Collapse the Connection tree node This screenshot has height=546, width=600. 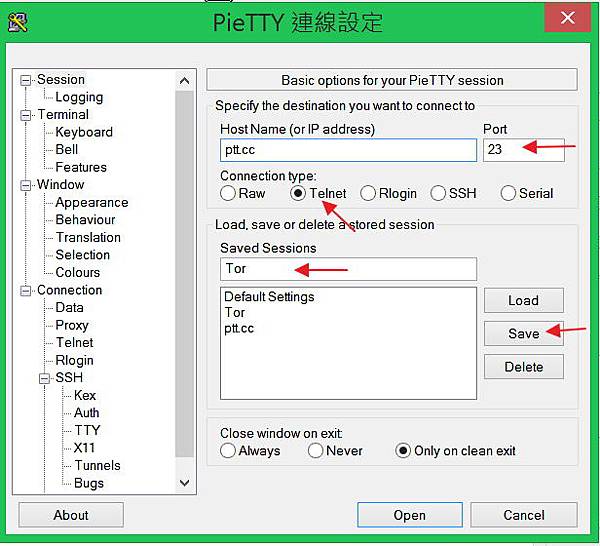[26, 291]
